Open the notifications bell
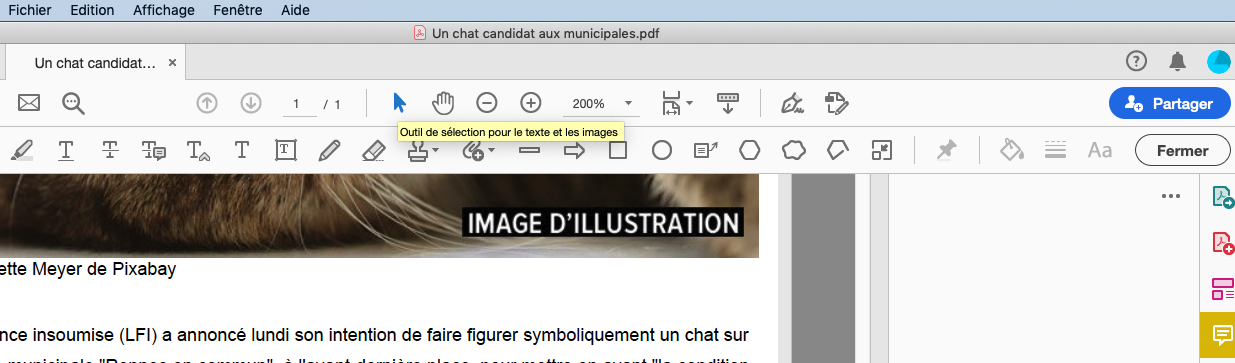Screen dimensions: 1235x363 [1177, 61]
